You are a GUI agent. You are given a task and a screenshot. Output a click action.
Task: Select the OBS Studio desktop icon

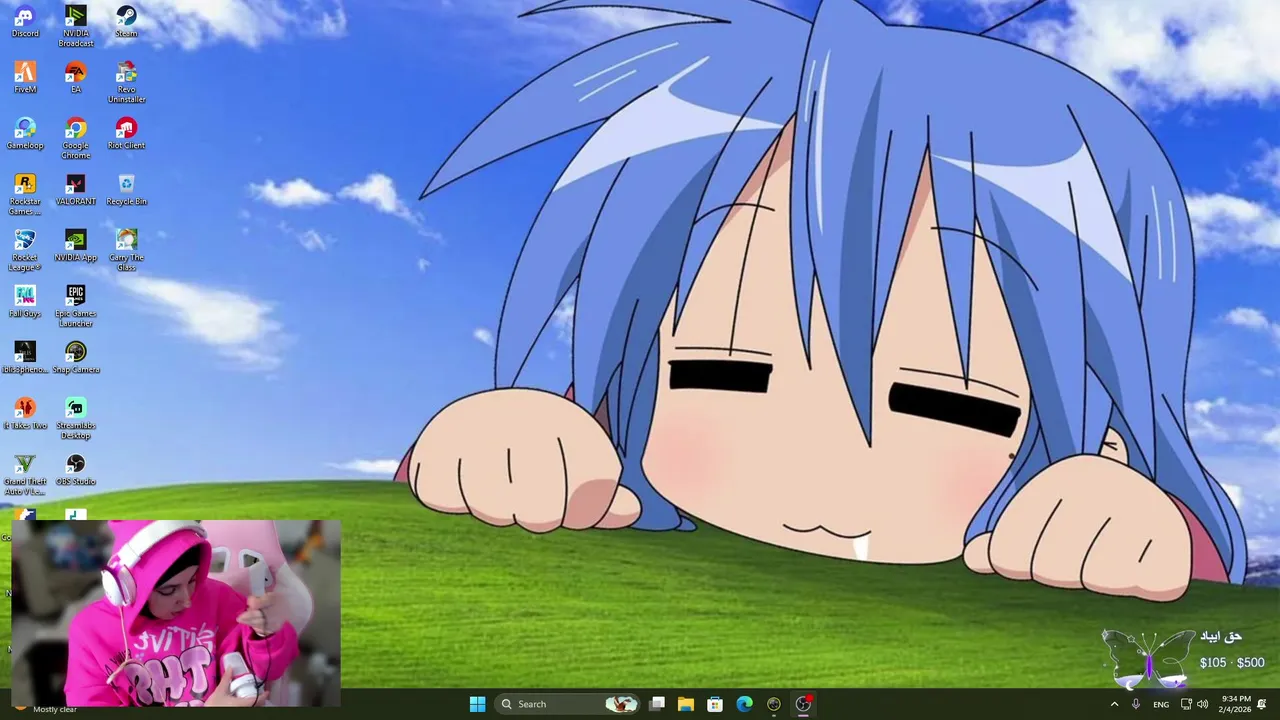76,470
